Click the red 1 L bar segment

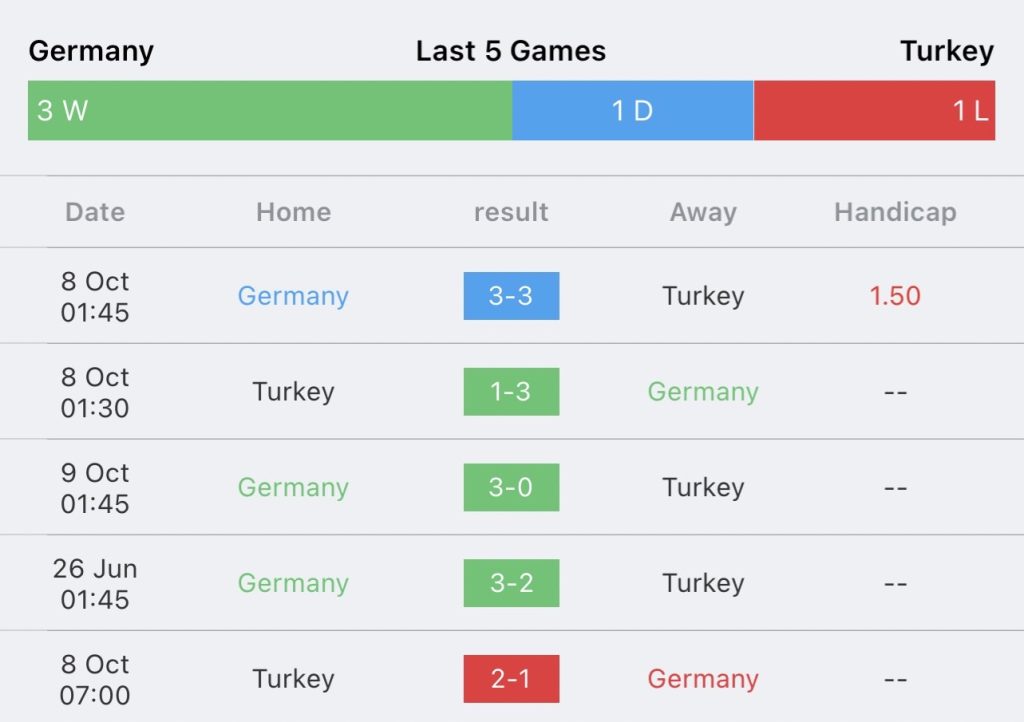(x=874, y=110)
